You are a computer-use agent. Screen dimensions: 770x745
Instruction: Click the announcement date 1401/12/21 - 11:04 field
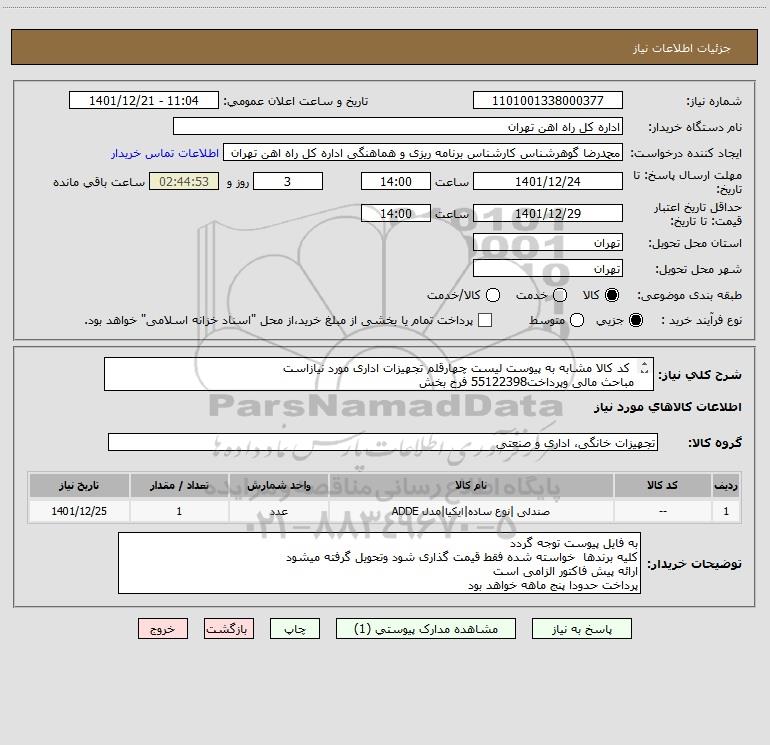click(144, 100)
